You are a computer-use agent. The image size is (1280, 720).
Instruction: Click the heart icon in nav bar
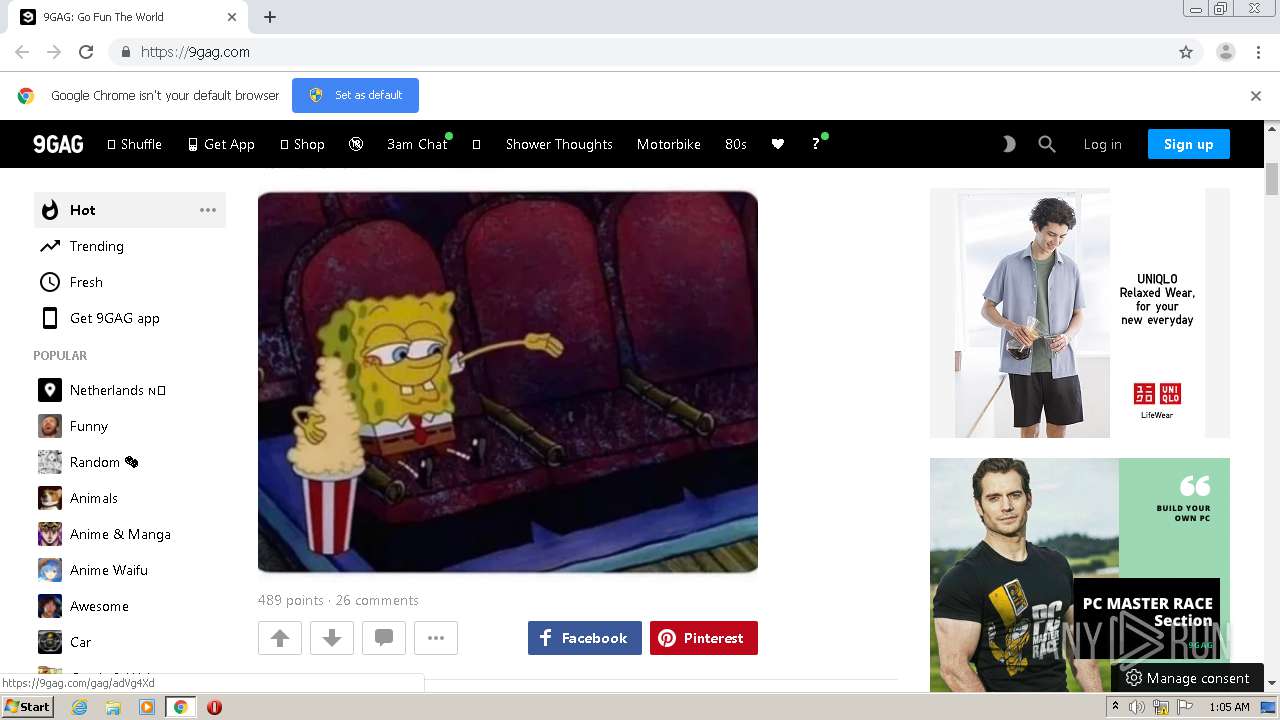[x=777, y=144]
